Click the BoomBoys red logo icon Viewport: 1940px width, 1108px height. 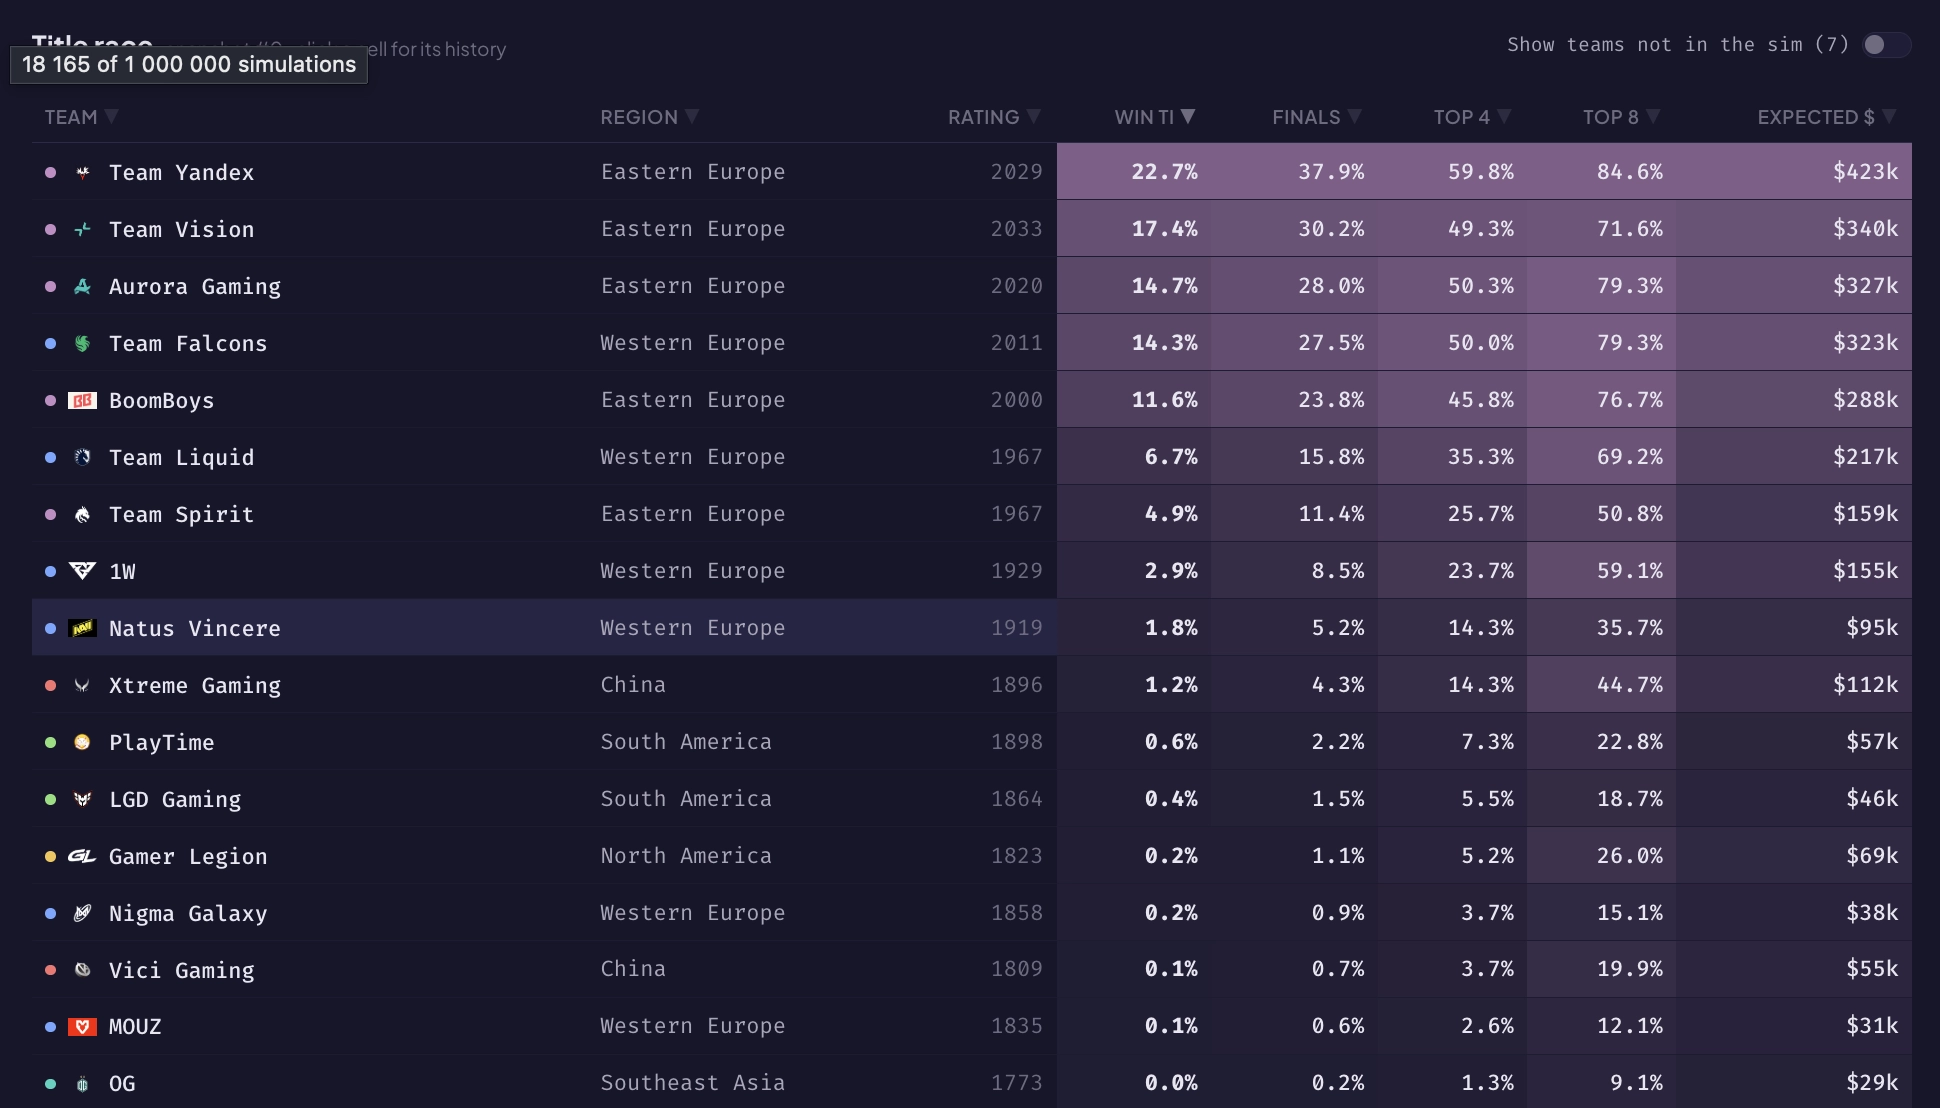[x=82, y=401]
